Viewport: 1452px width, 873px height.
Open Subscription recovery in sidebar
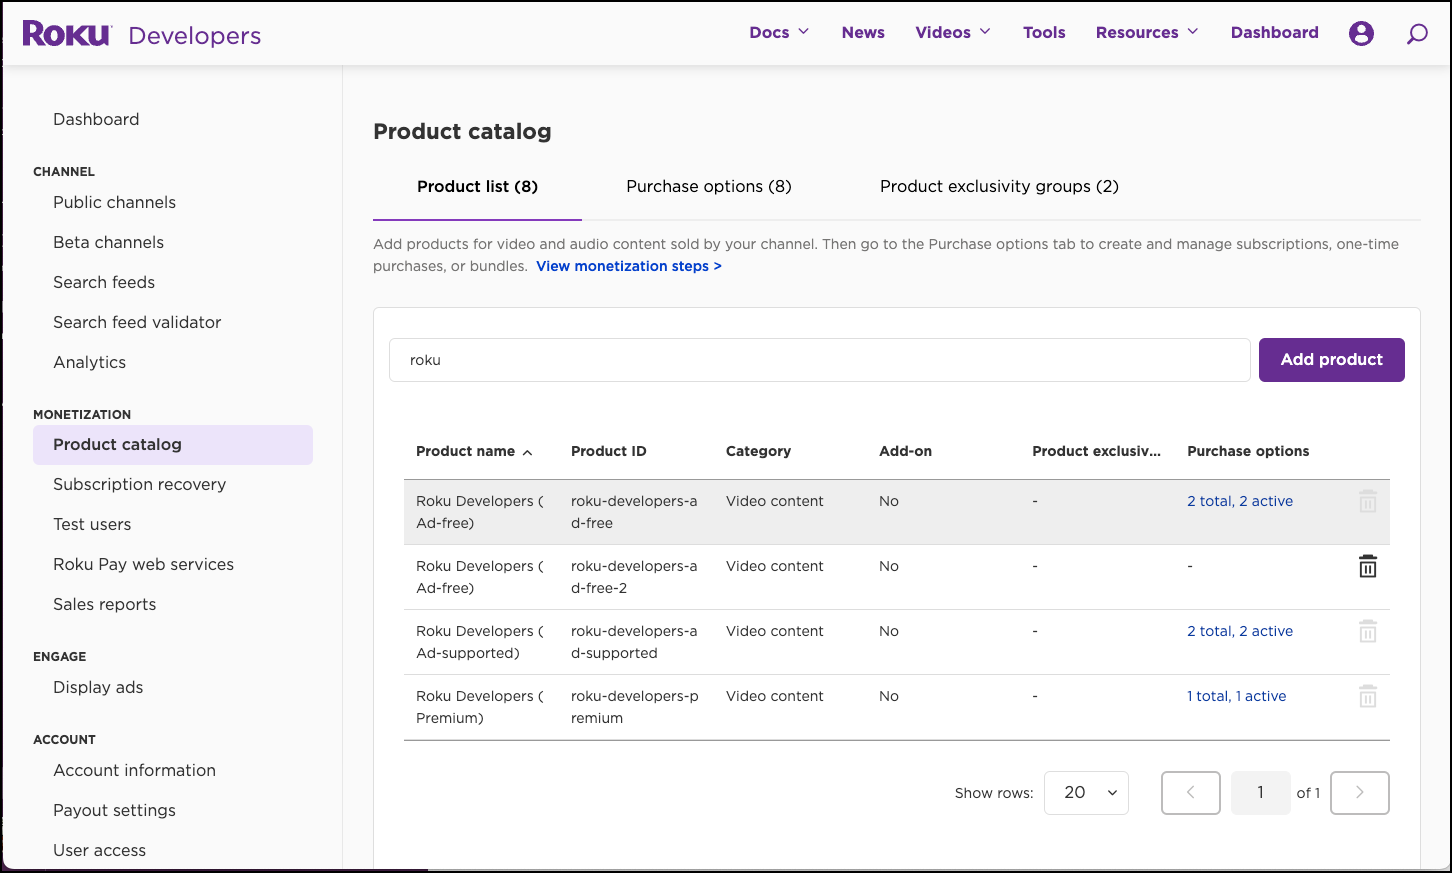139,485
